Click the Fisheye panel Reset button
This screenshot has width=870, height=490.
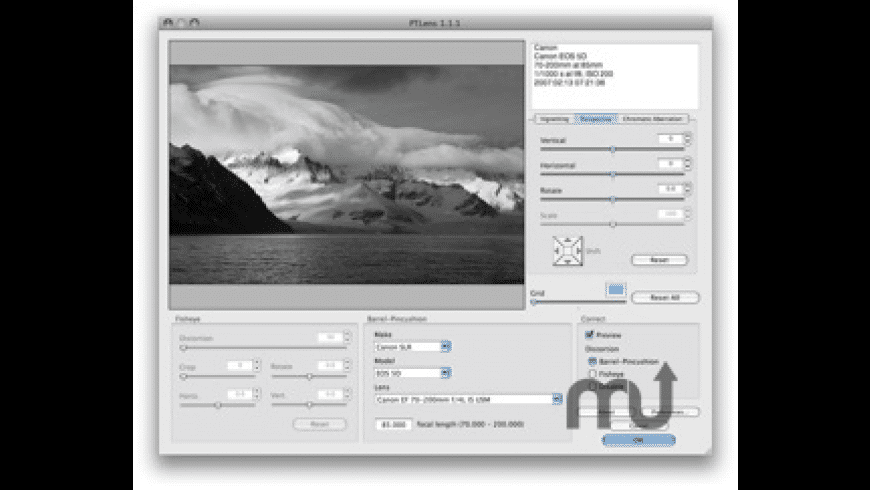[x=320, y=424]
